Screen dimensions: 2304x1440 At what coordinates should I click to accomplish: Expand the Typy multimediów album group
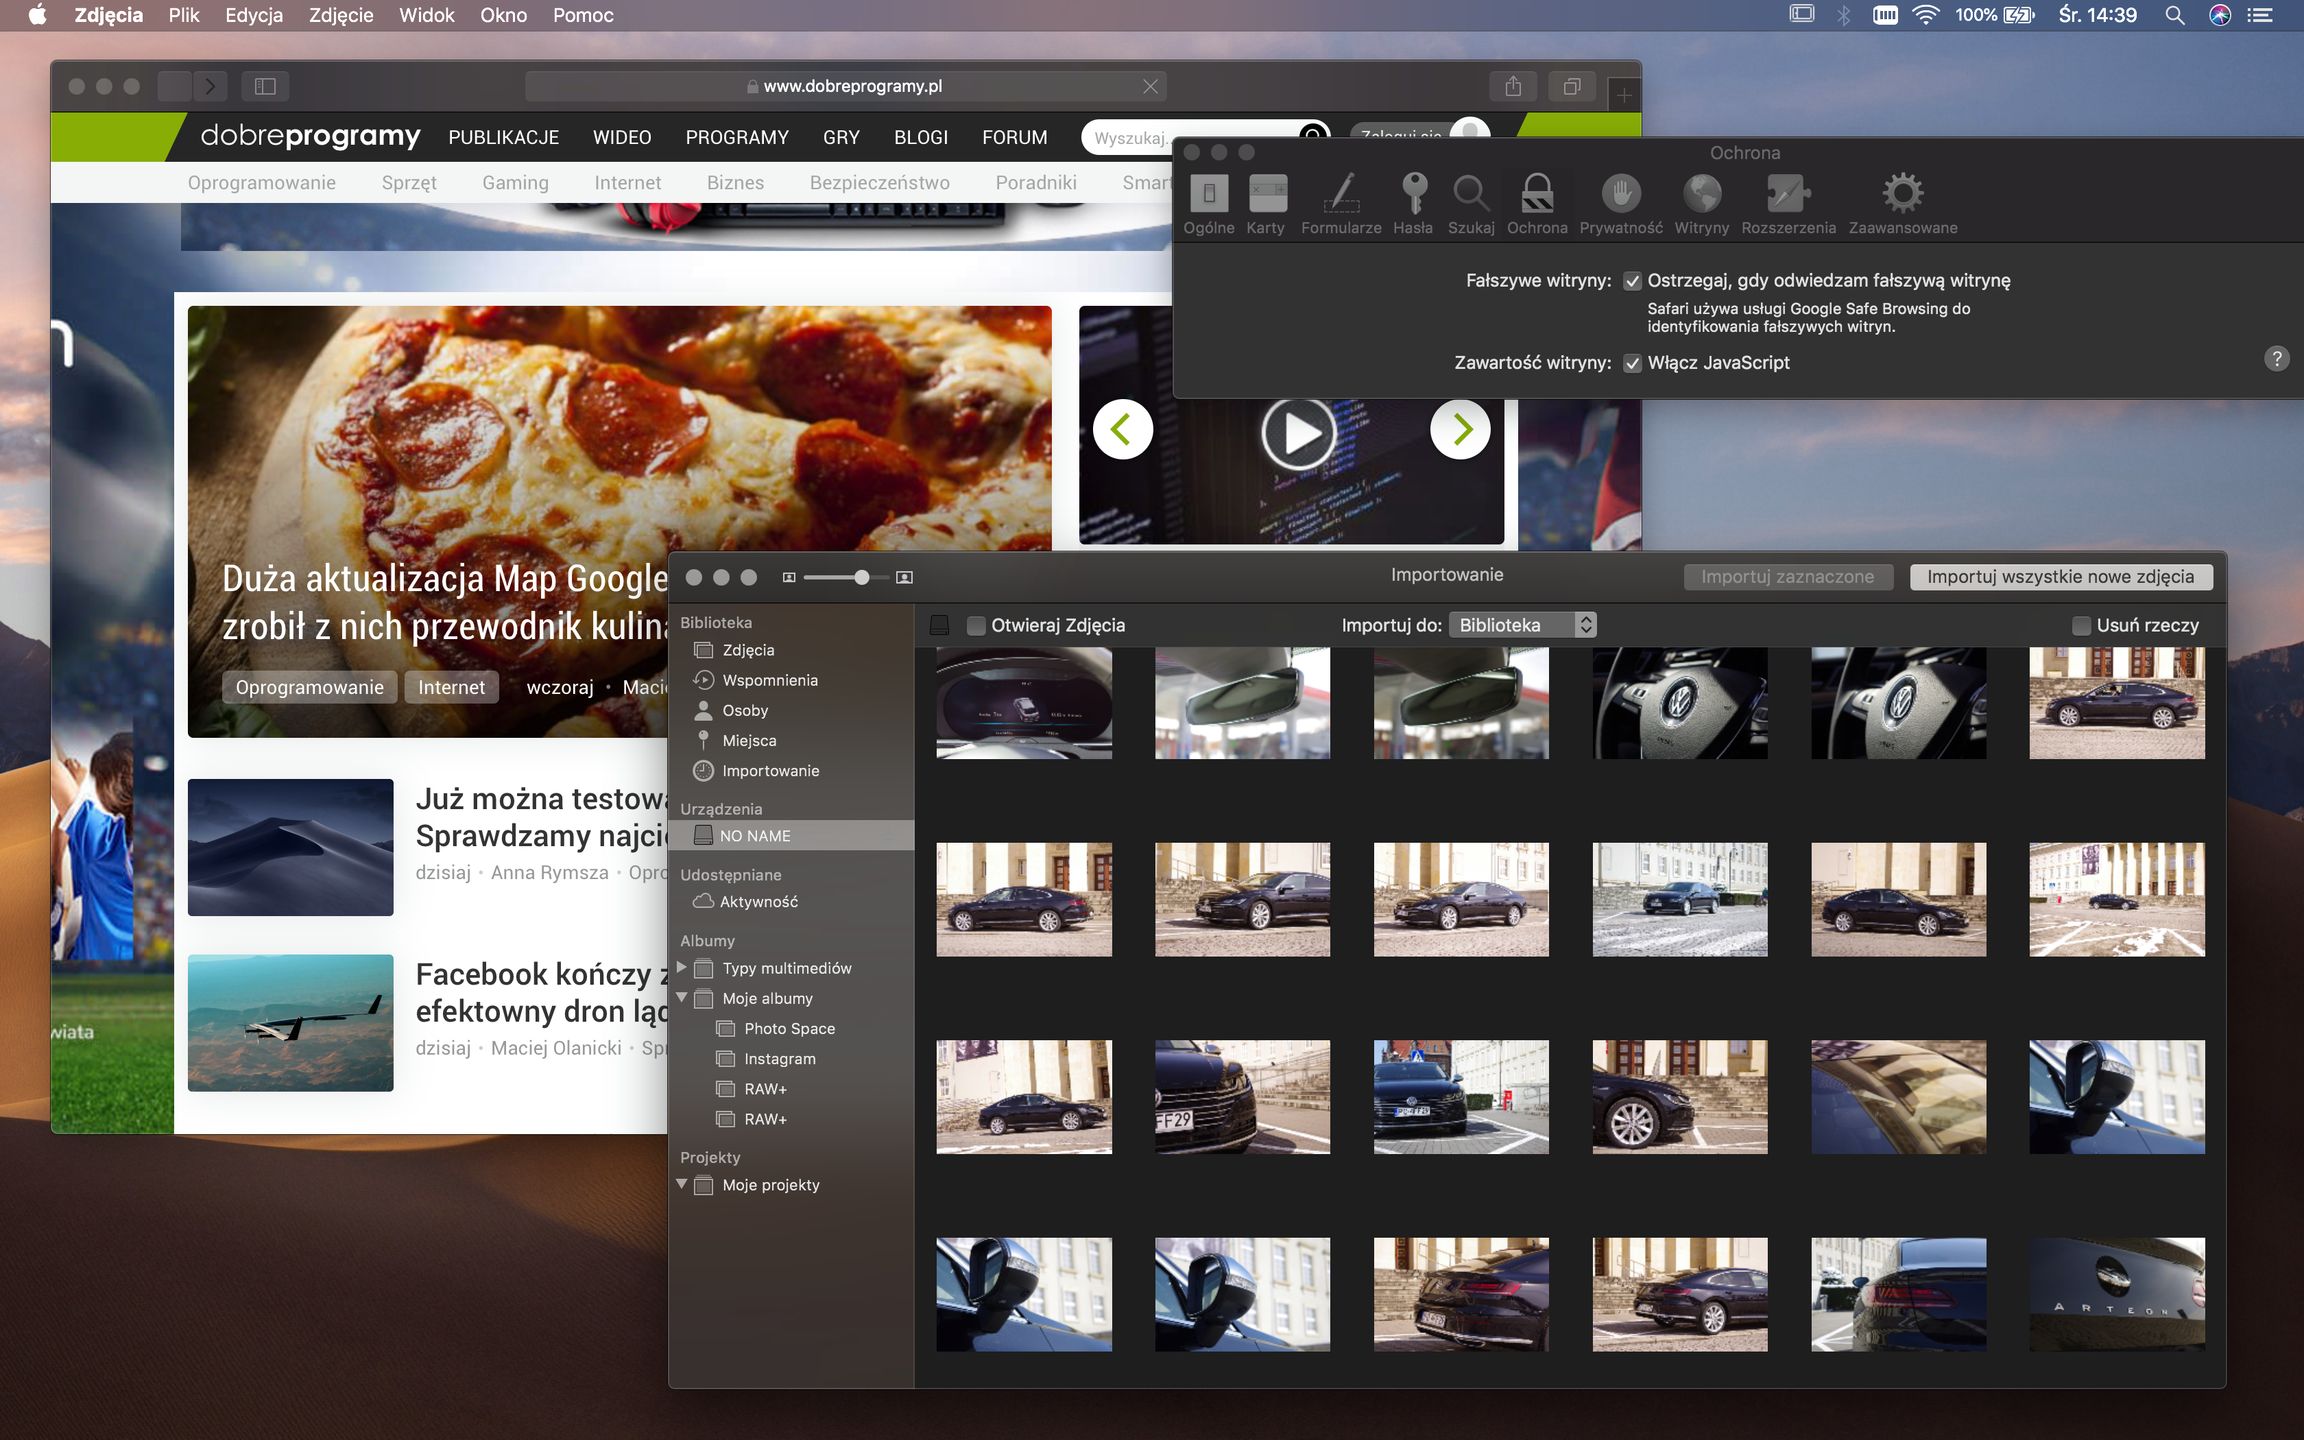tap(682, 967)
